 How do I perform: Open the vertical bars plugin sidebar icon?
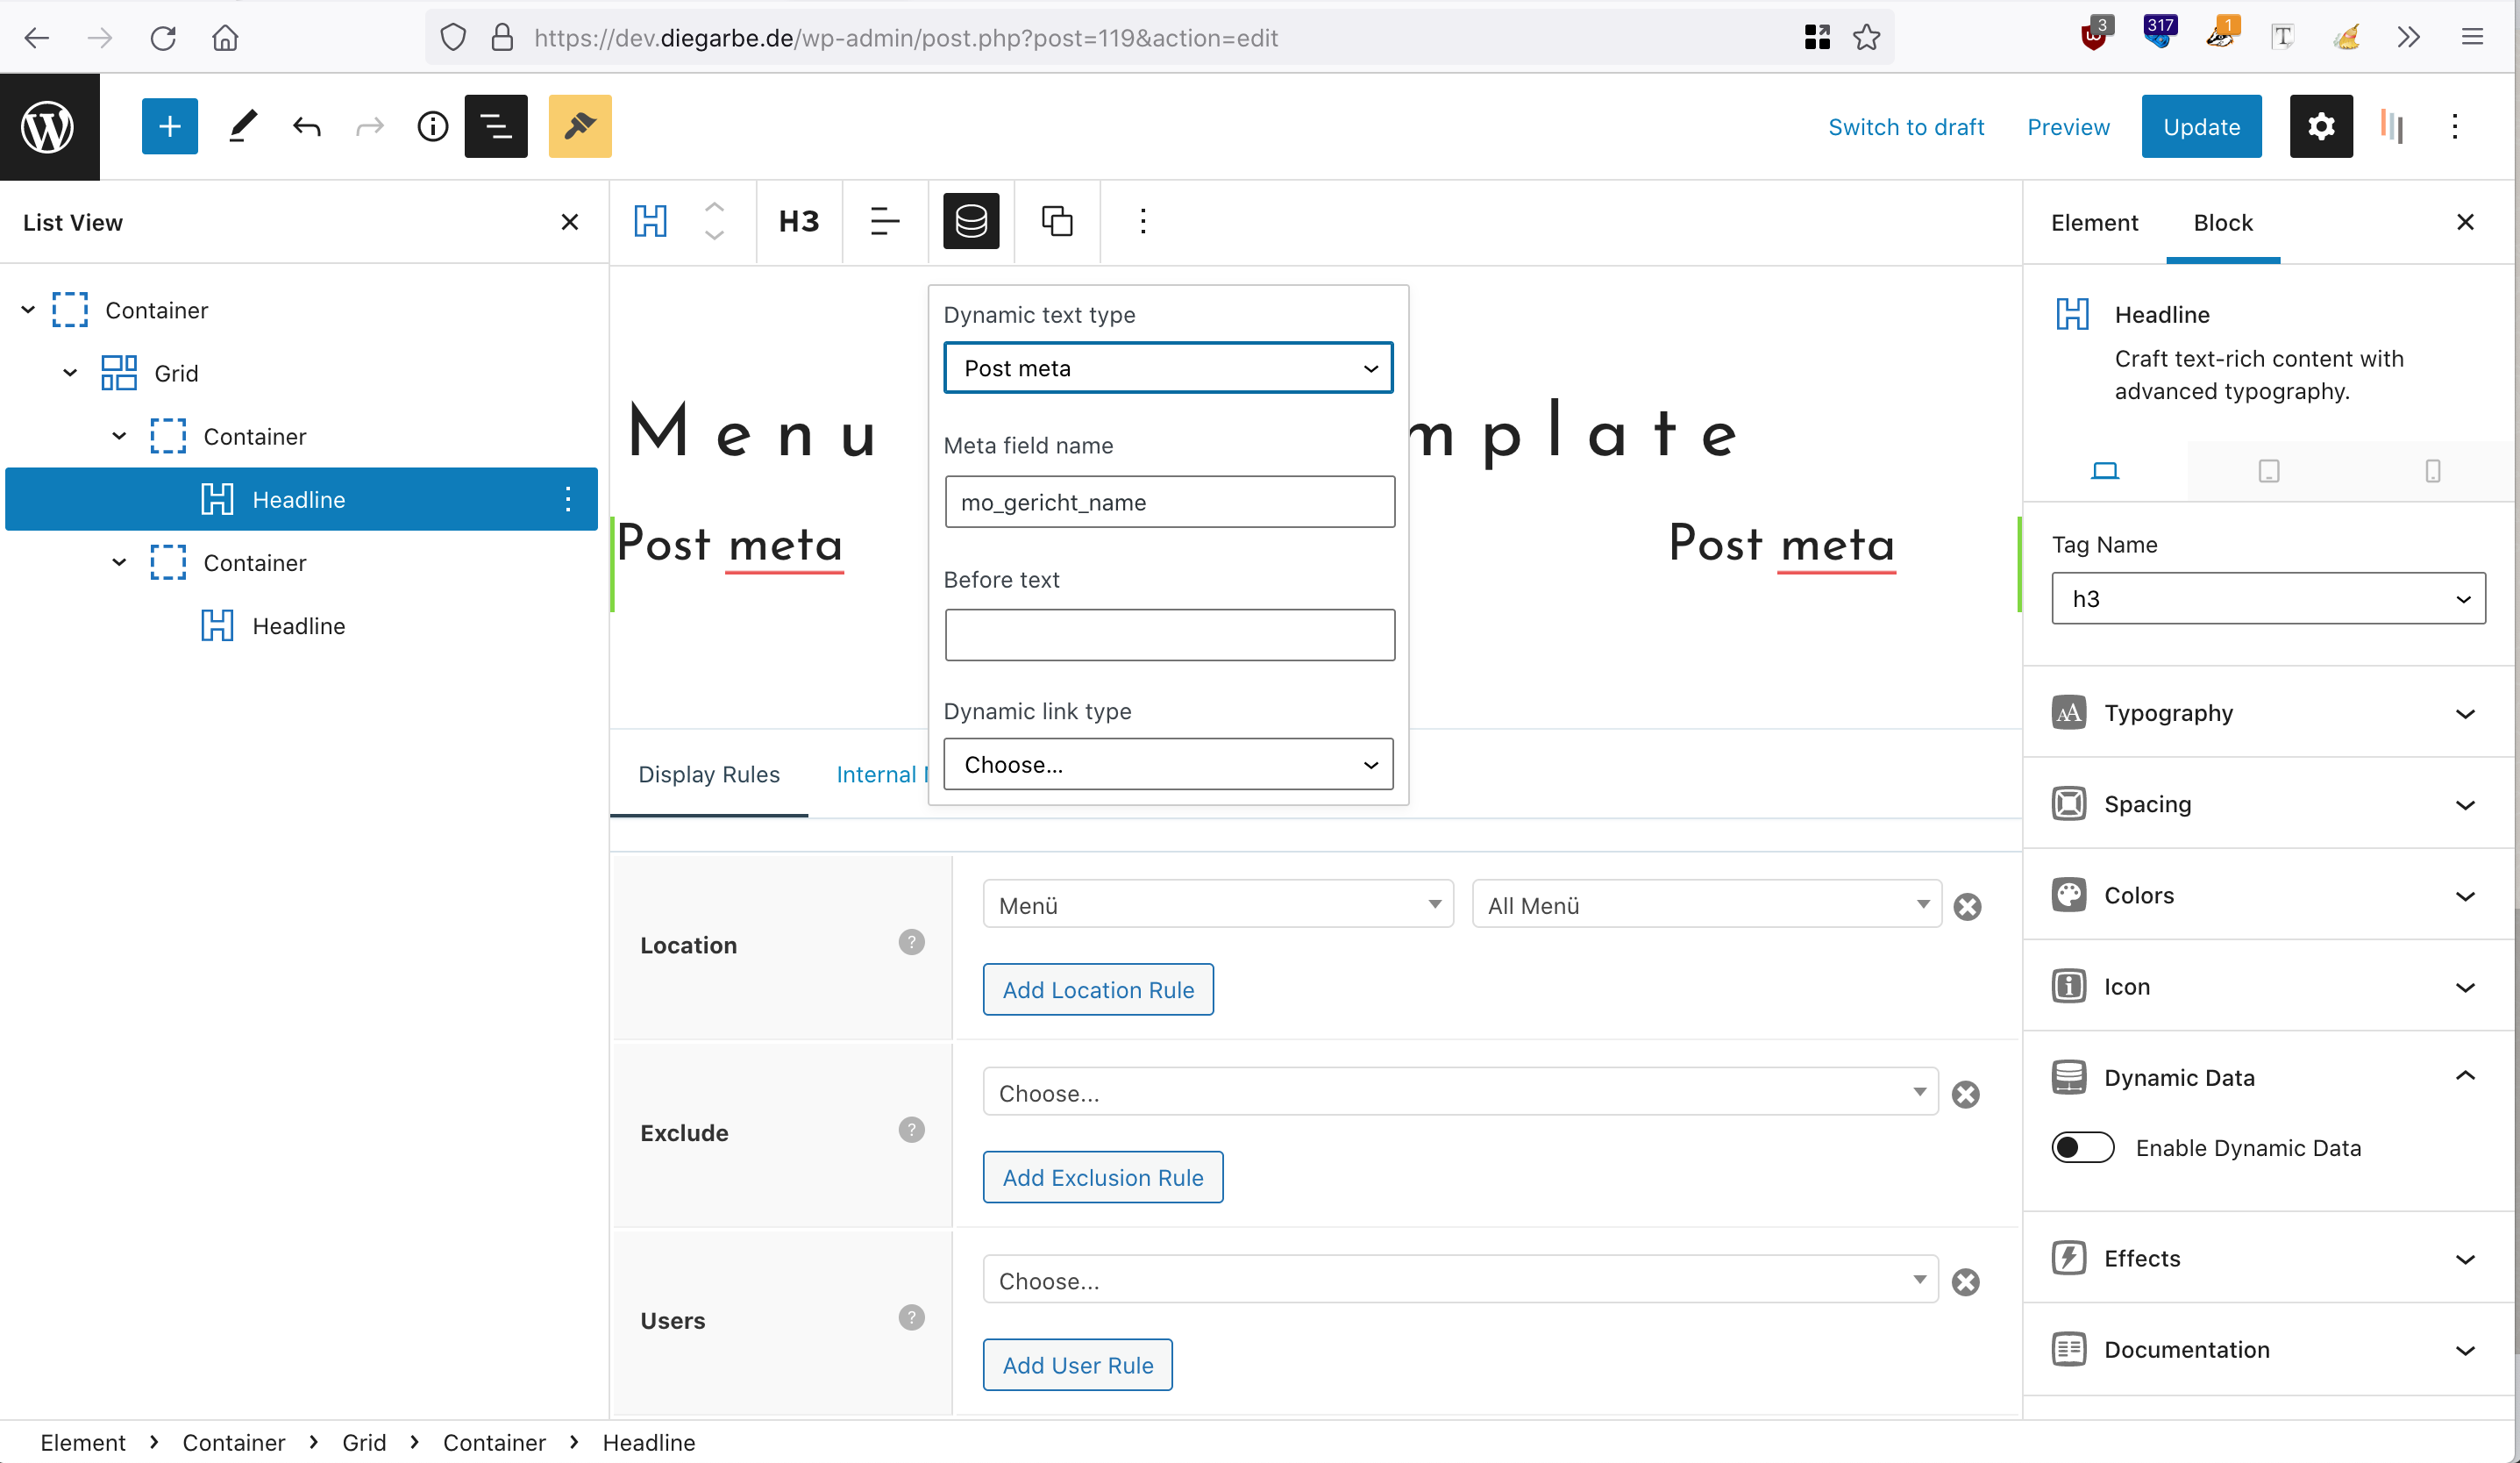(x=2392, y=127)
